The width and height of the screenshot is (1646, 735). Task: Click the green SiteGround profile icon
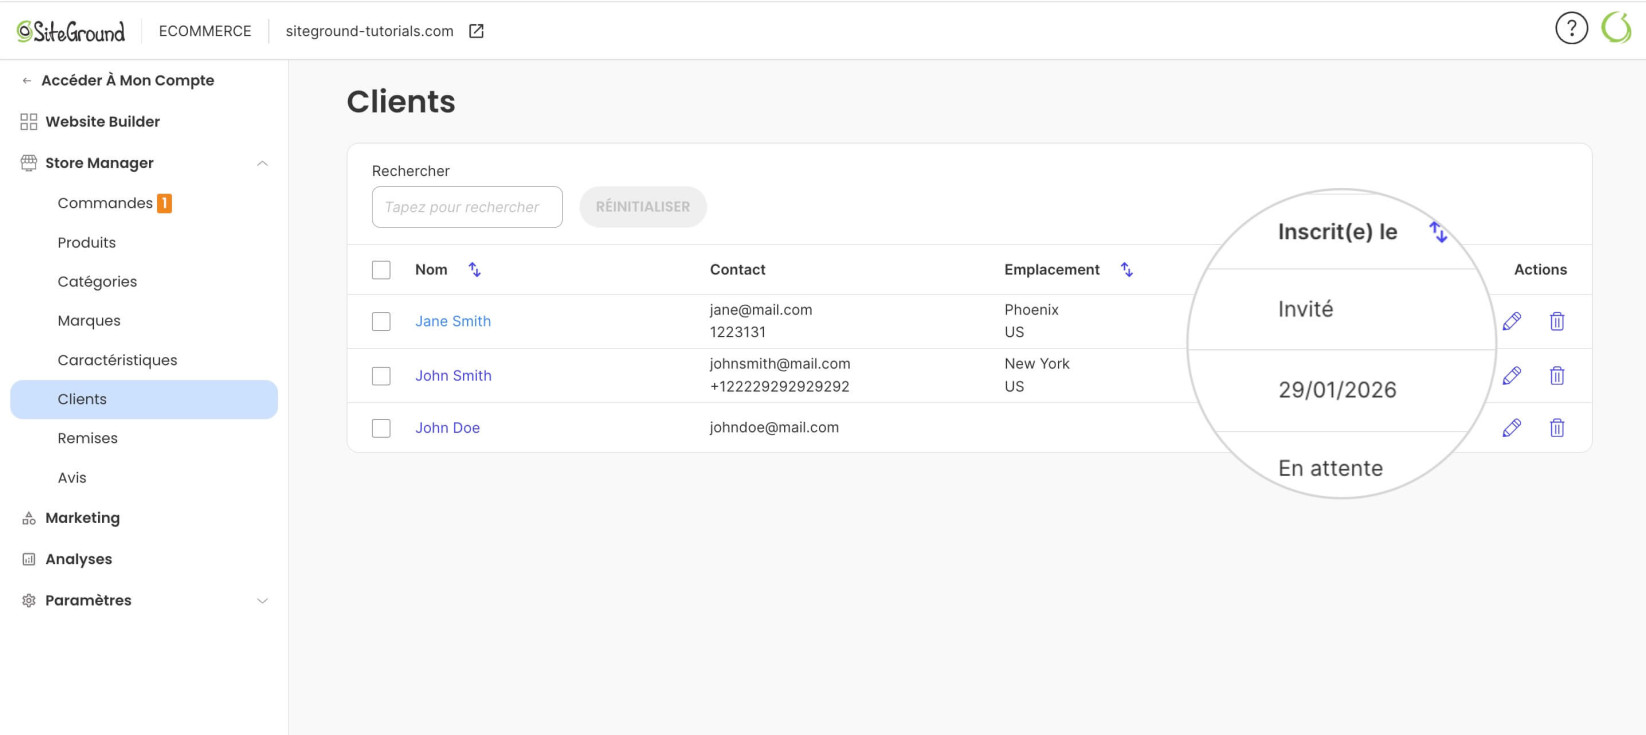(x=1616, y=28)
